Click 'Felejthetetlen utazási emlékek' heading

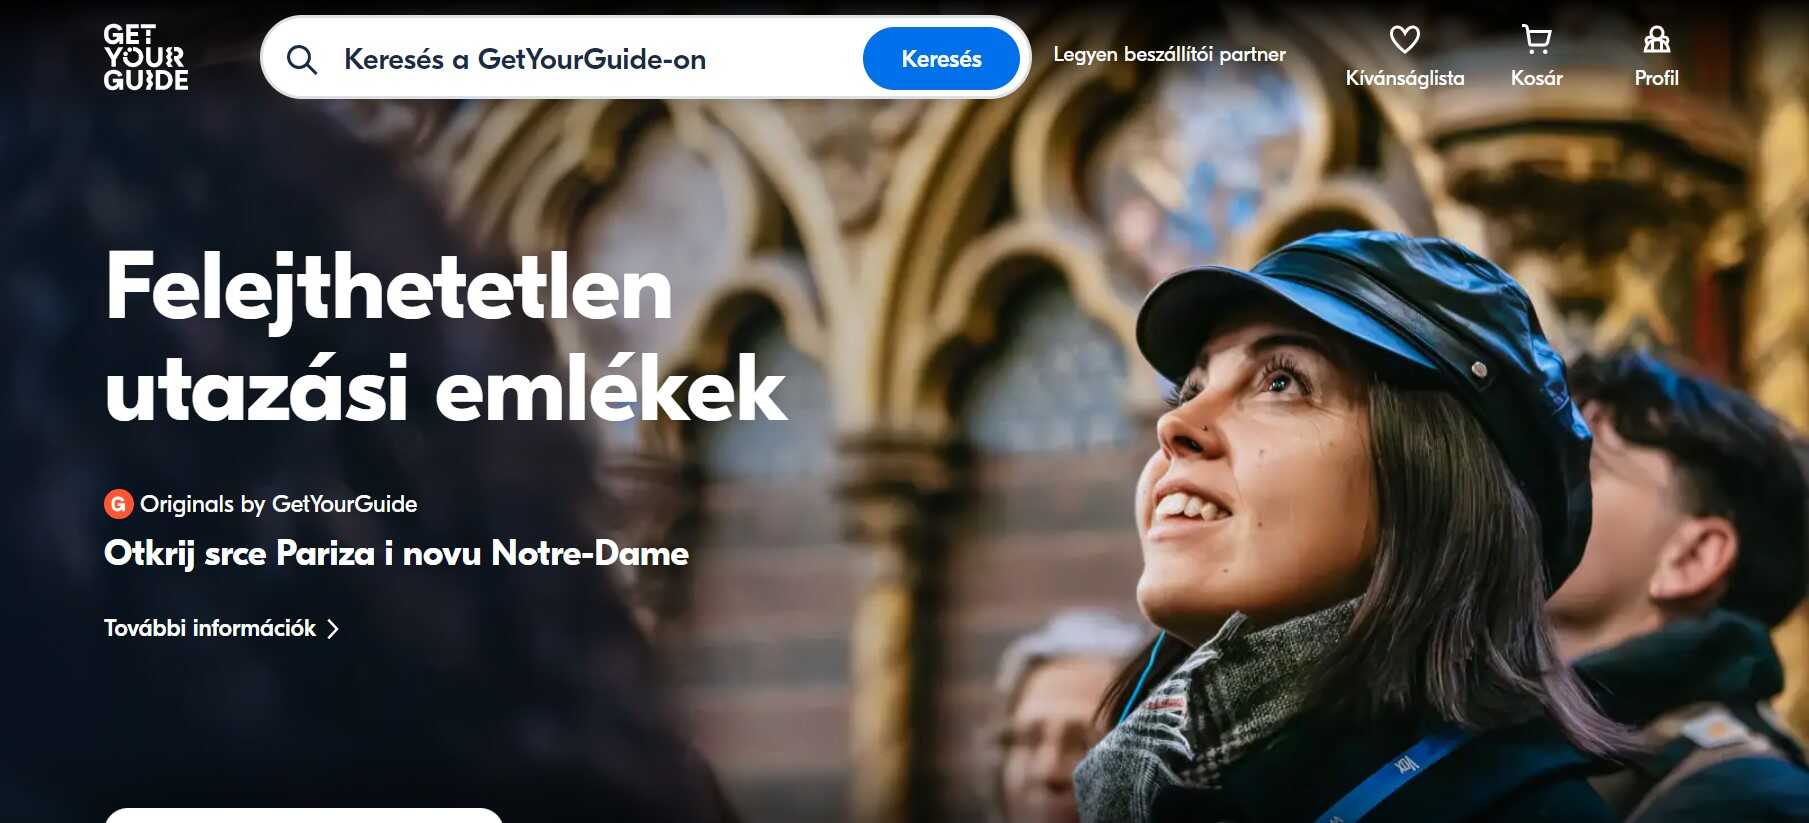coord(446,337)
